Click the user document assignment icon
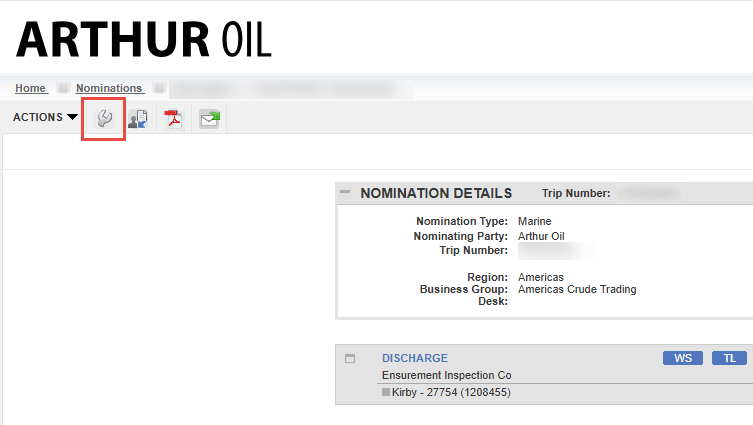Image resolution: width=753 pixels, height=425 pixels. pos(138,119)
